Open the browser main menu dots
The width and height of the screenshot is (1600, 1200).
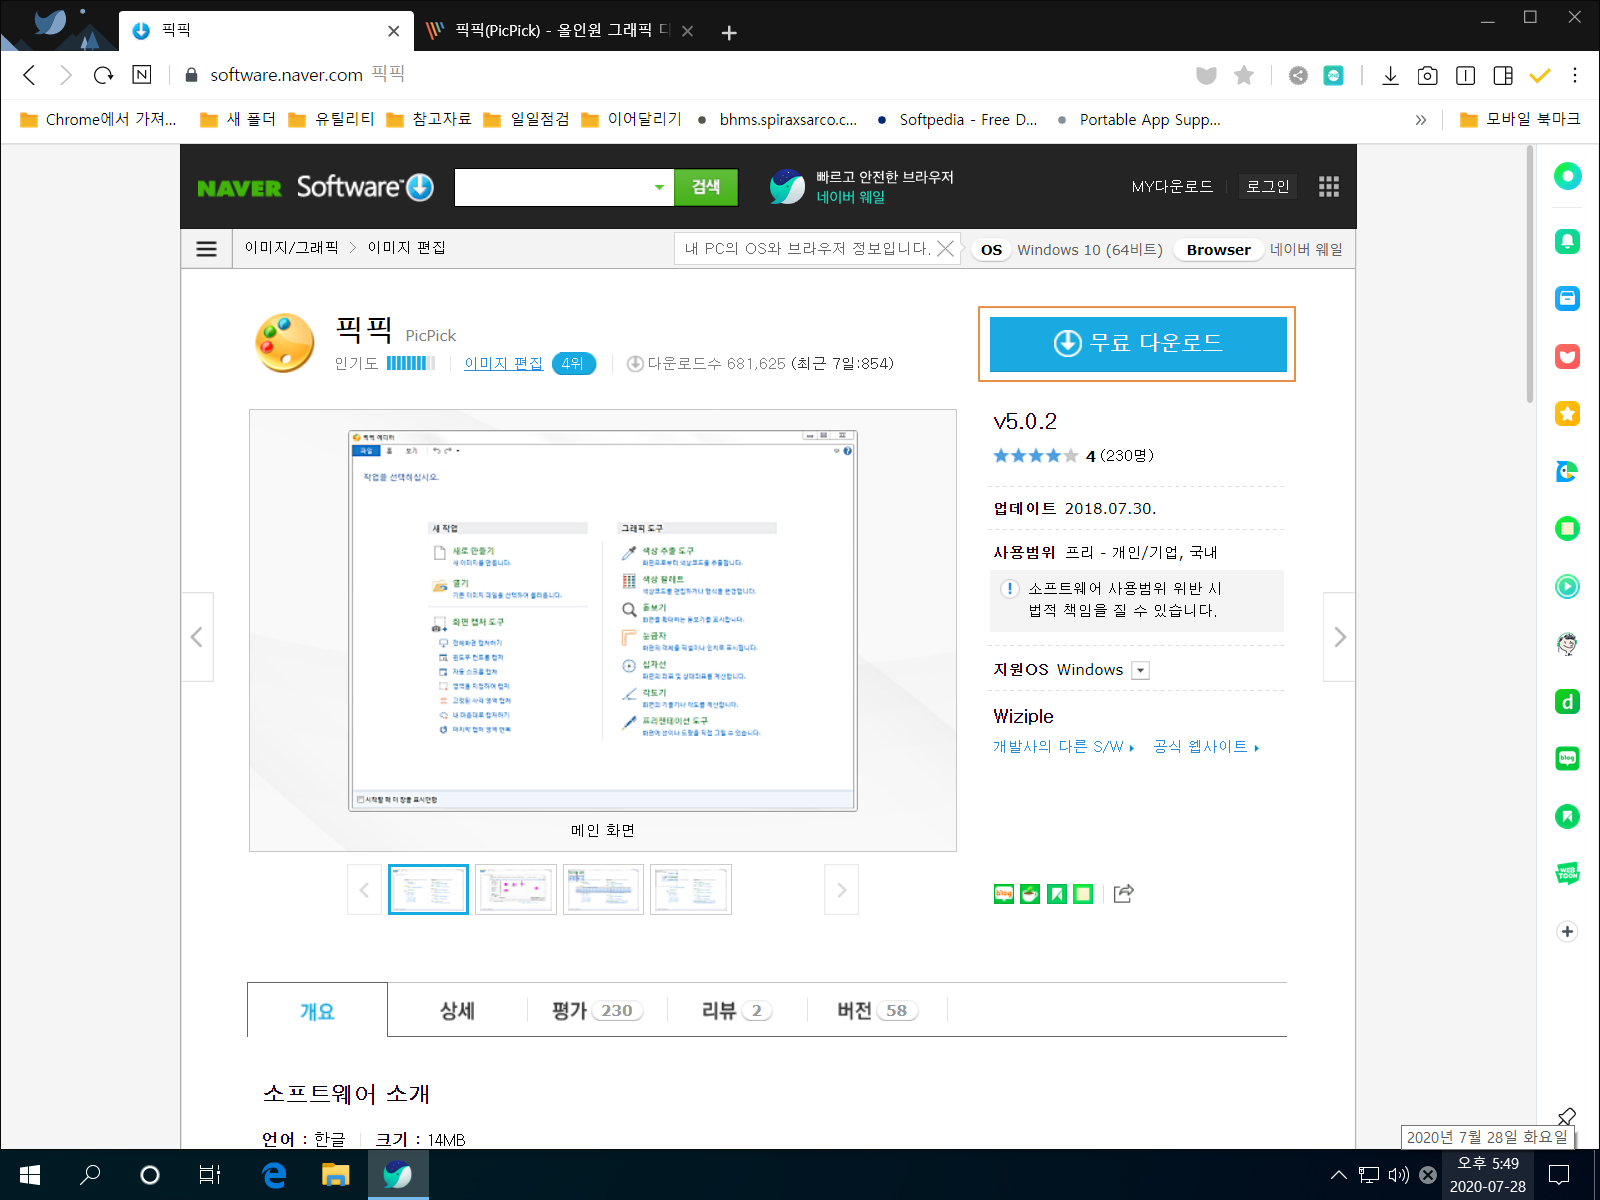[x=1575, y=75]
